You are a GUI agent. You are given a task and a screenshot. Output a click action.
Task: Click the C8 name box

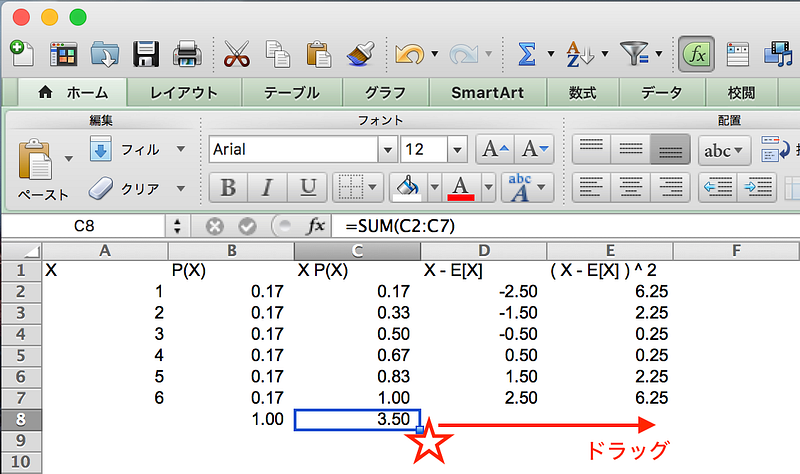pyautogui.click(x=84, y=226)
